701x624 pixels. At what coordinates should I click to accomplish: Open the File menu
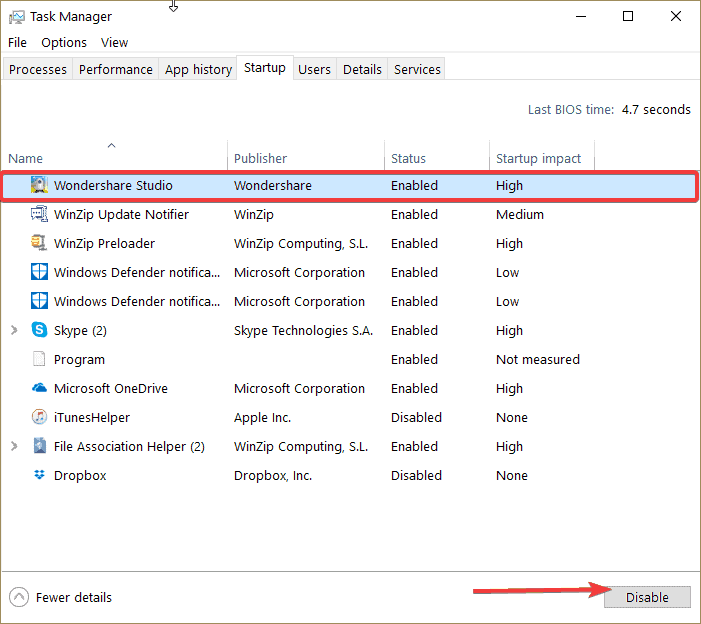(x=18, y=42)
